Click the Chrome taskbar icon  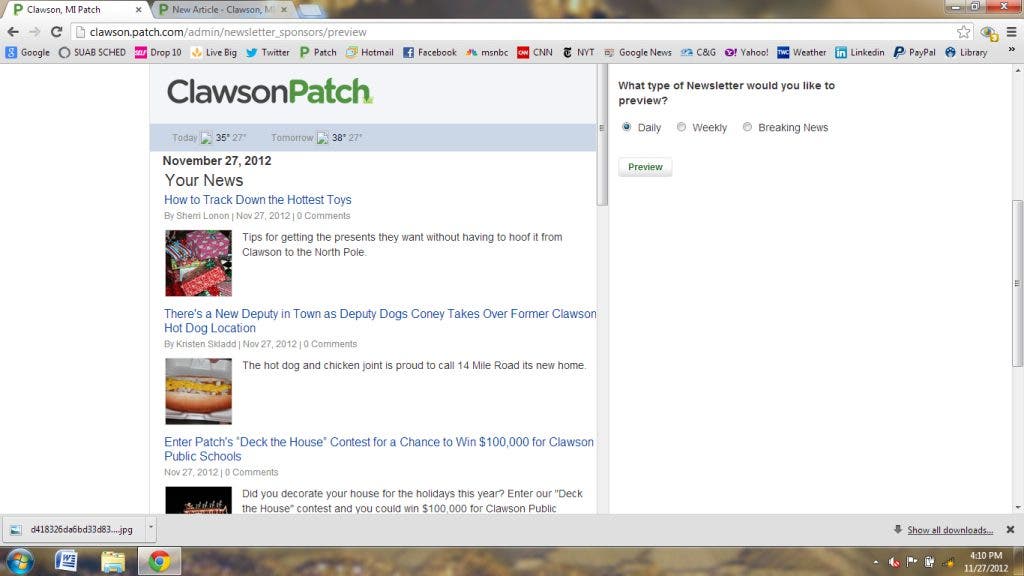(x=159, y=562)
